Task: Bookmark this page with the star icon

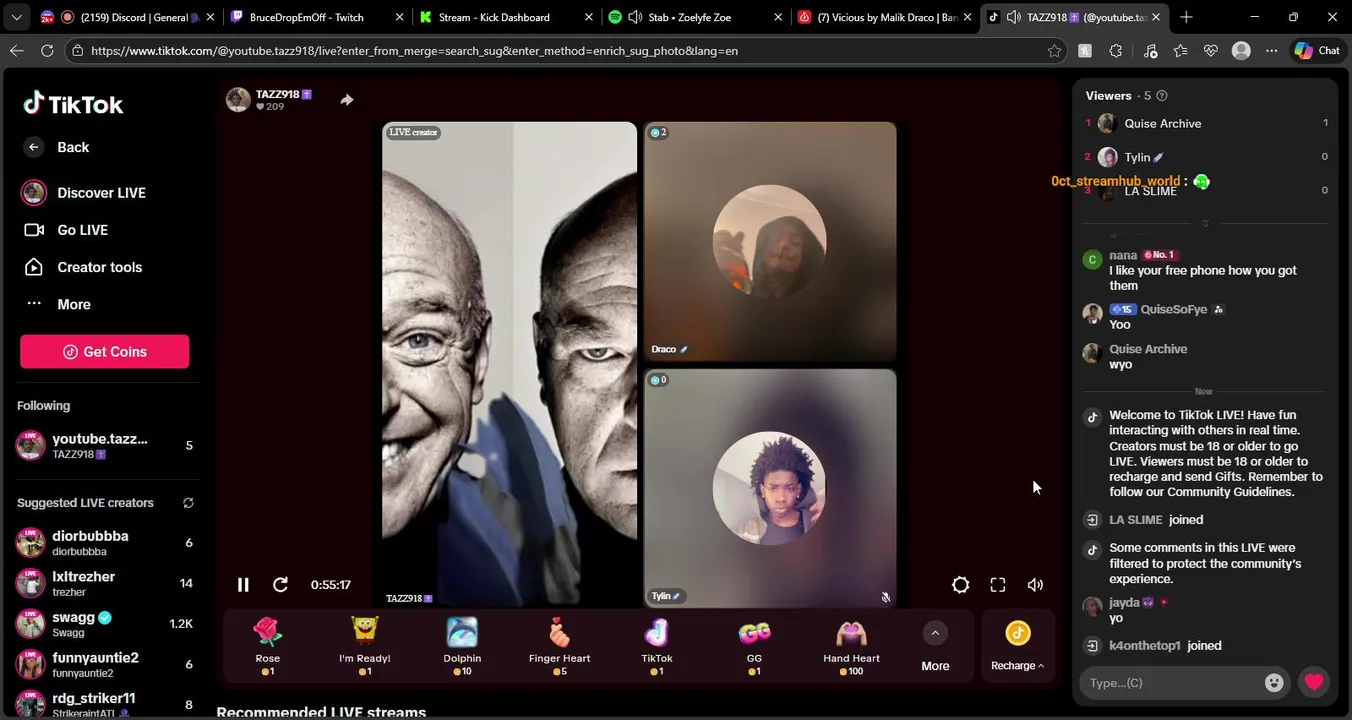Action: click(x=1054, y=51)
